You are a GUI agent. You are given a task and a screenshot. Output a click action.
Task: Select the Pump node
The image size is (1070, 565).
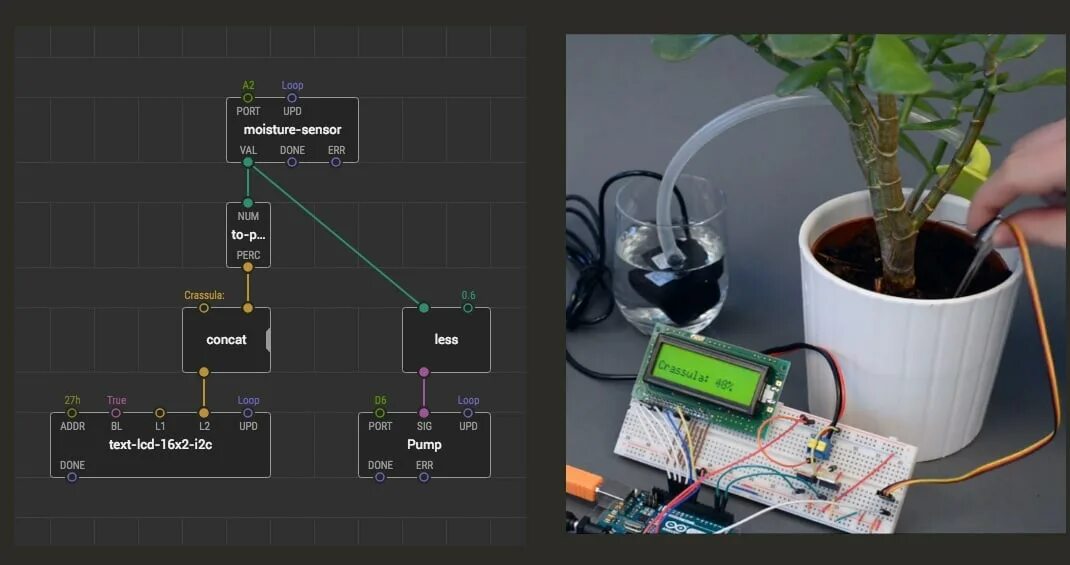(424, 445)
